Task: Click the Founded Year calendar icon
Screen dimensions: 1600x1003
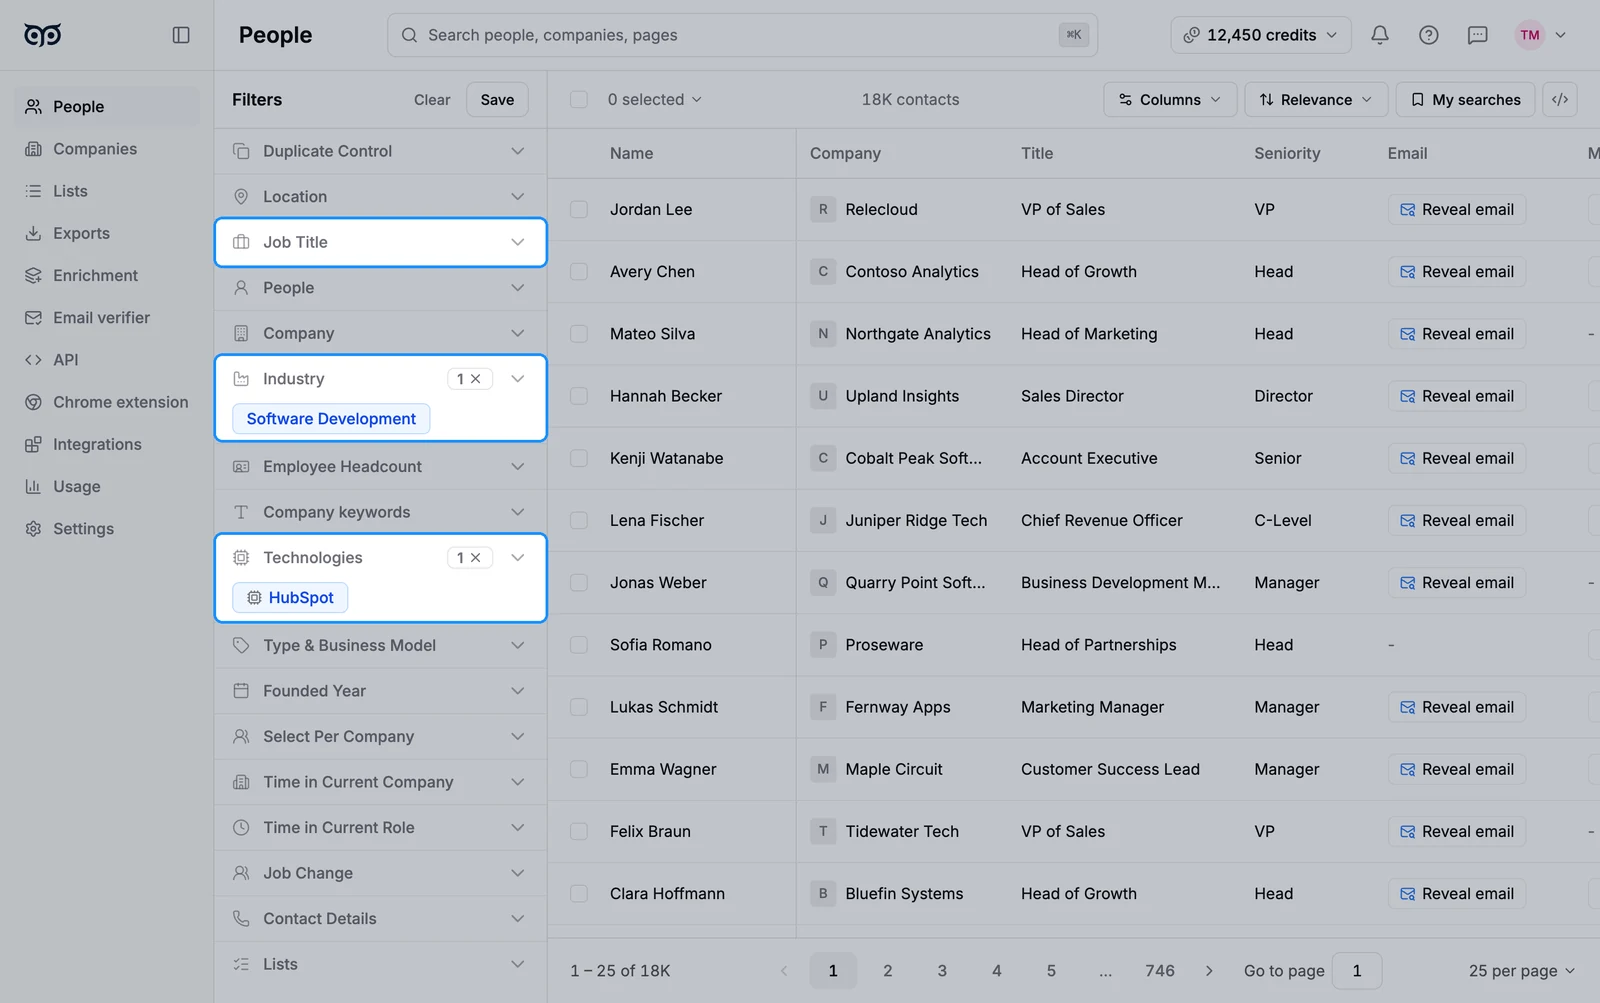Action: coord(241,691)
